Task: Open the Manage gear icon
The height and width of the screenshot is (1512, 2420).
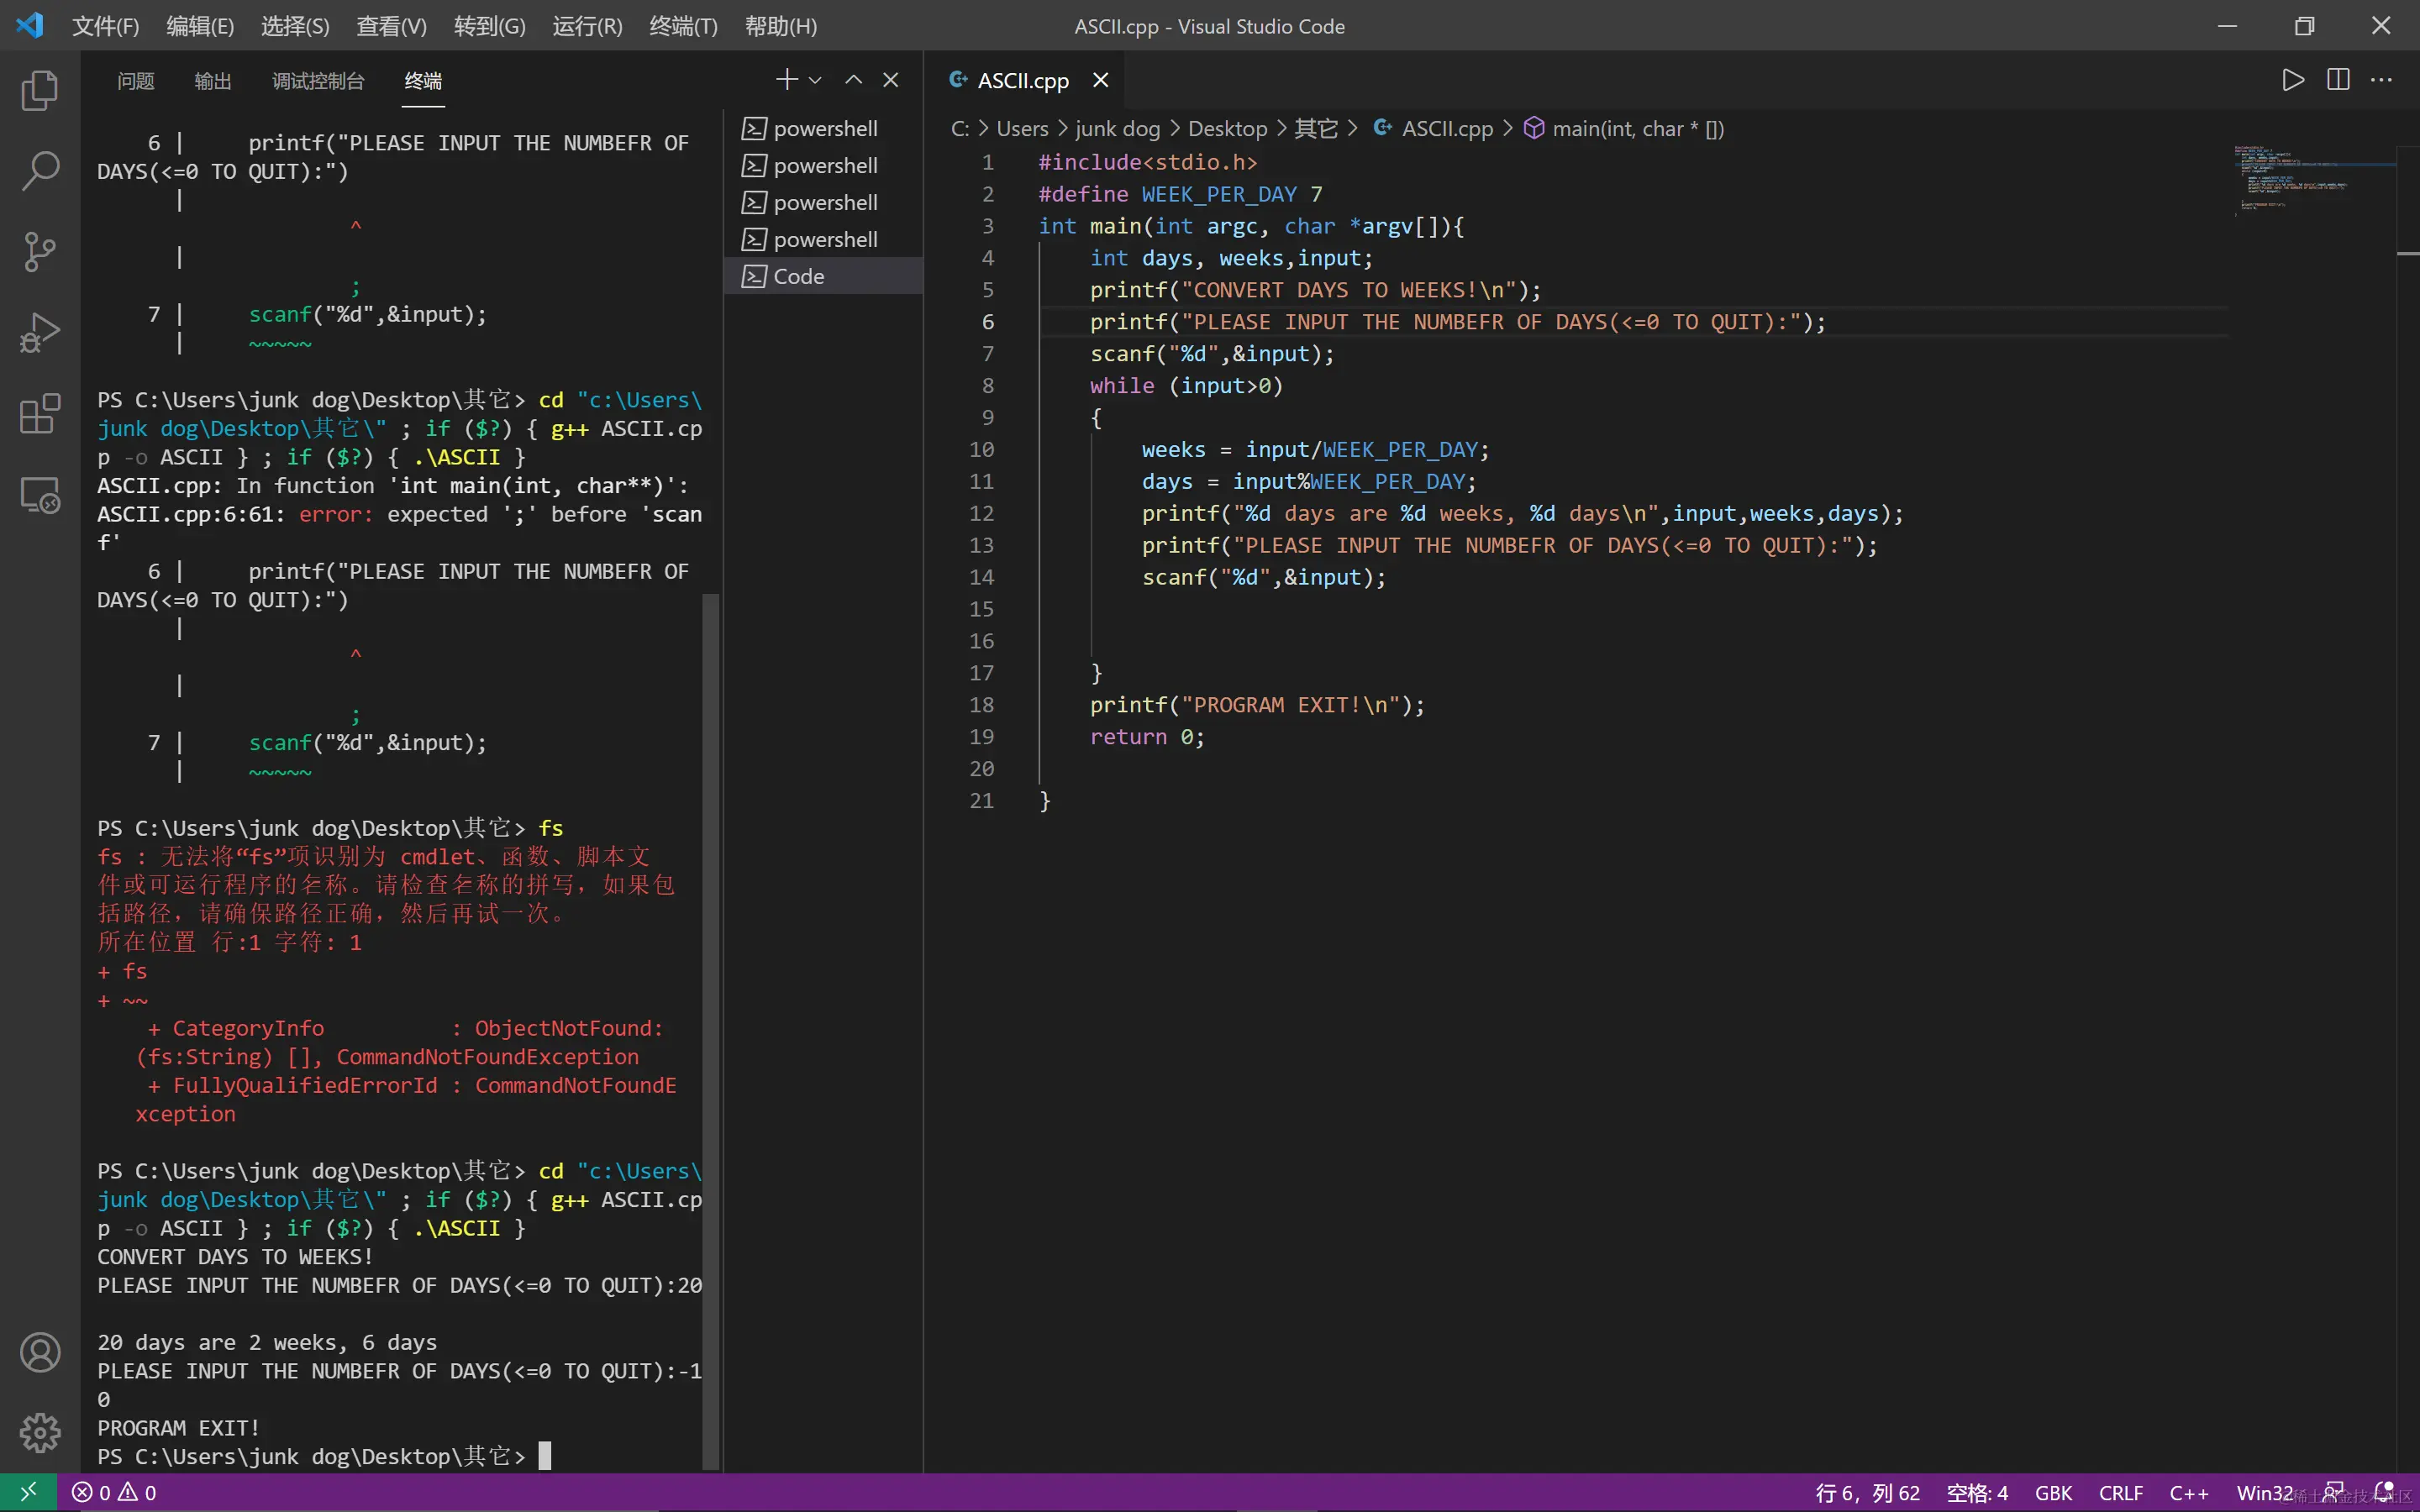Action: [40, 1432]
